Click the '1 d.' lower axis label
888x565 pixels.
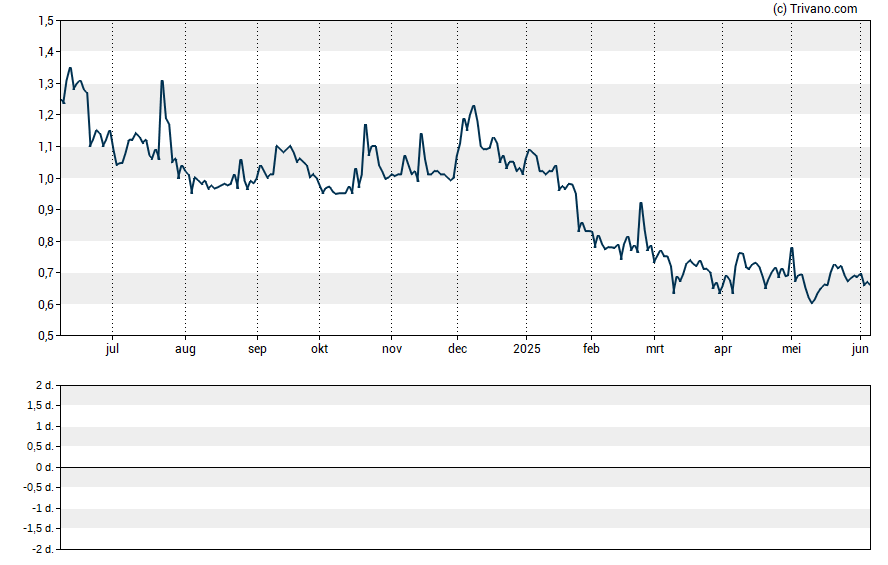(44, 426)
